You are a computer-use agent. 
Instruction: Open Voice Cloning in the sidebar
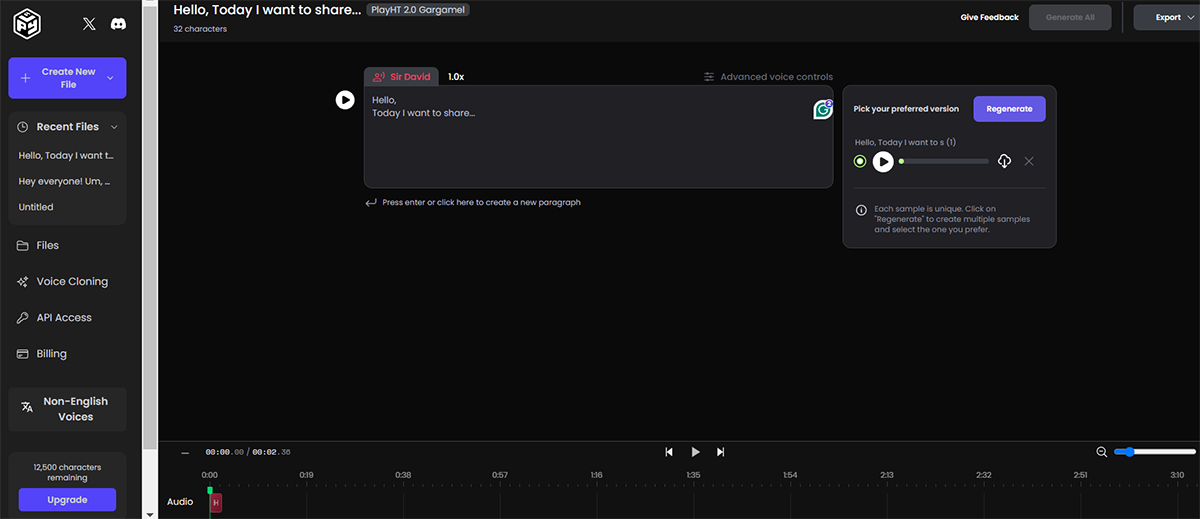(72, 282)
